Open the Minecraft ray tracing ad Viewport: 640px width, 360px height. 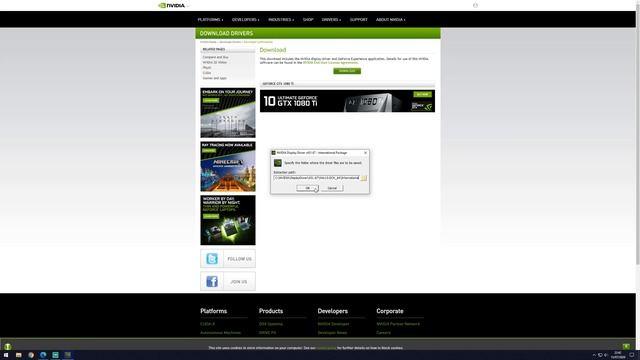tap(228, 167)
